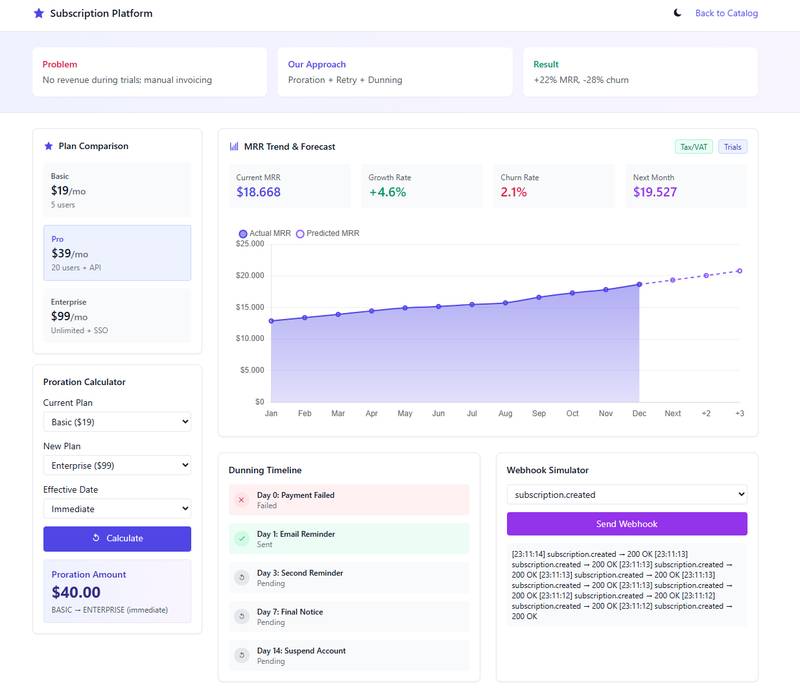This screenshot has height=693, width=800.
Task: Click the Second Reminder pending icon
Action: [x=241, y=578]
